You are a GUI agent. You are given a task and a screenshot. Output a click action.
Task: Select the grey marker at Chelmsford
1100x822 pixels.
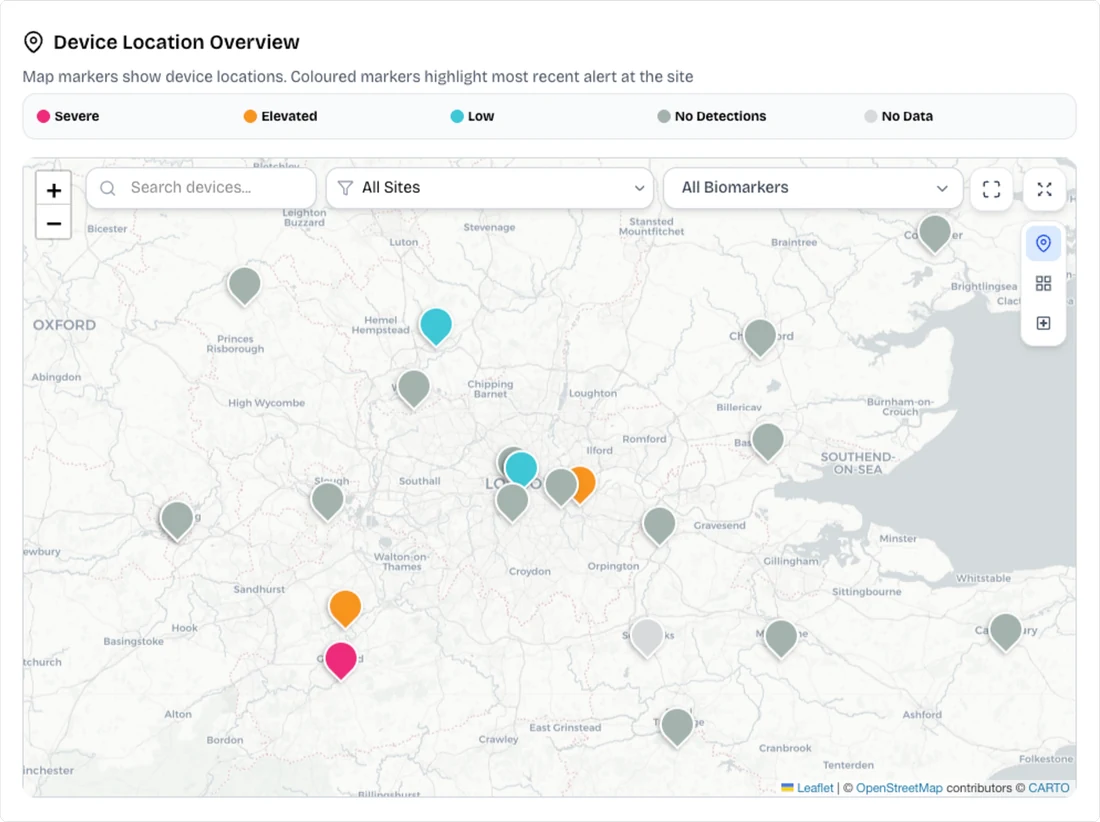(x=760, y=337)
